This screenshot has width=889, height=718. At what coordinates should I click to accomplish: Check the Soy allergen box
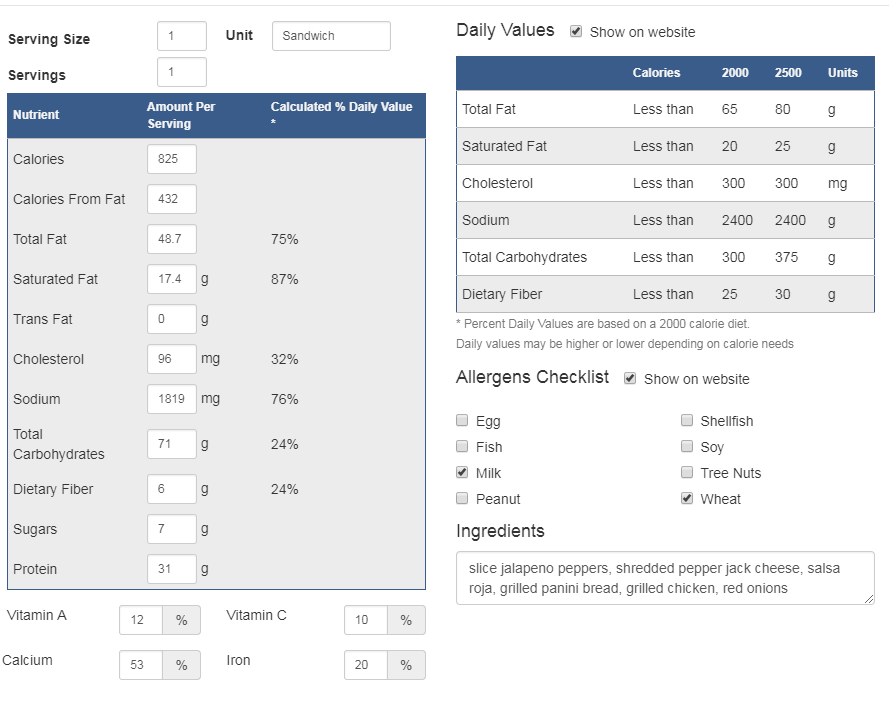coord(687,446)
